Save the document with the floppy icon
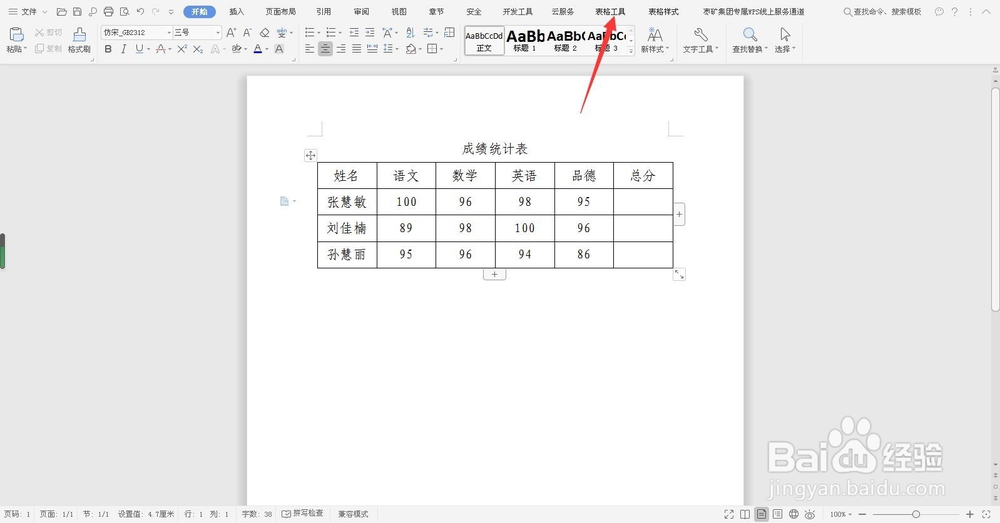1000x523 pixels. 77,11
